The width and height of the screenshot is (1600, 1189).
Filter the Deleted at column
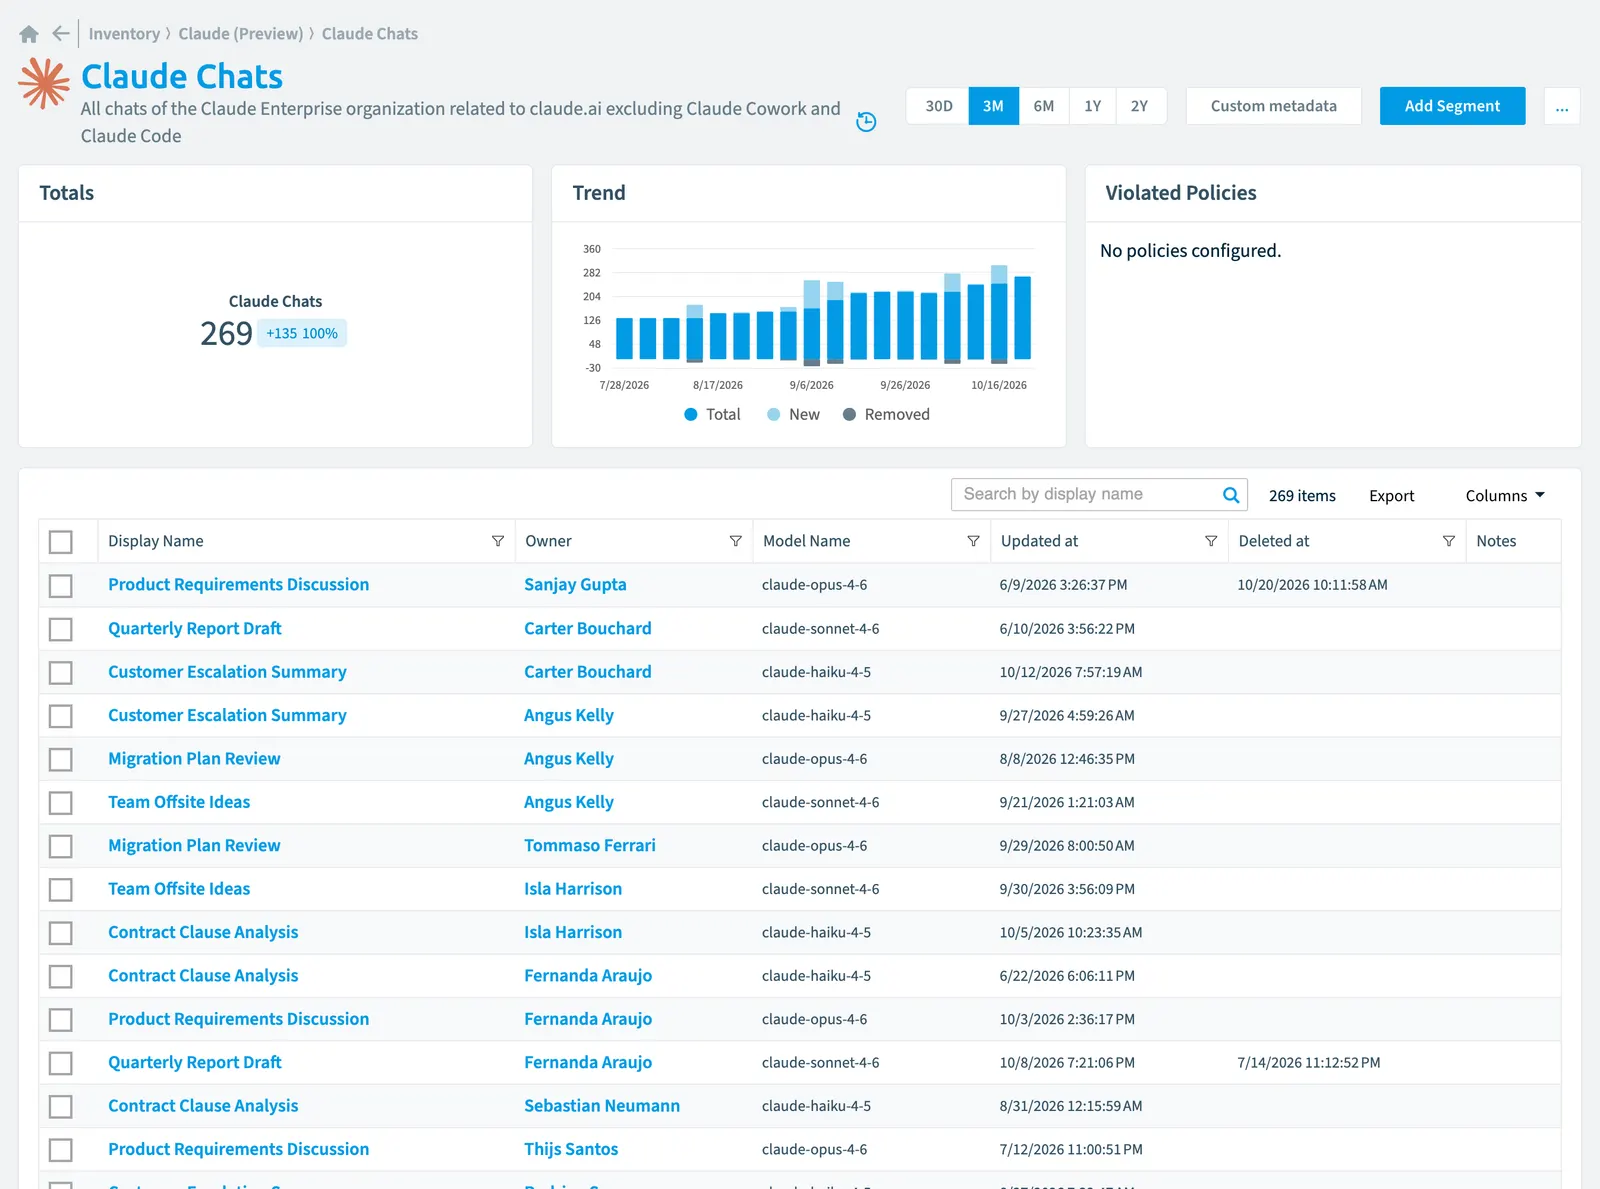[1448, 541]
